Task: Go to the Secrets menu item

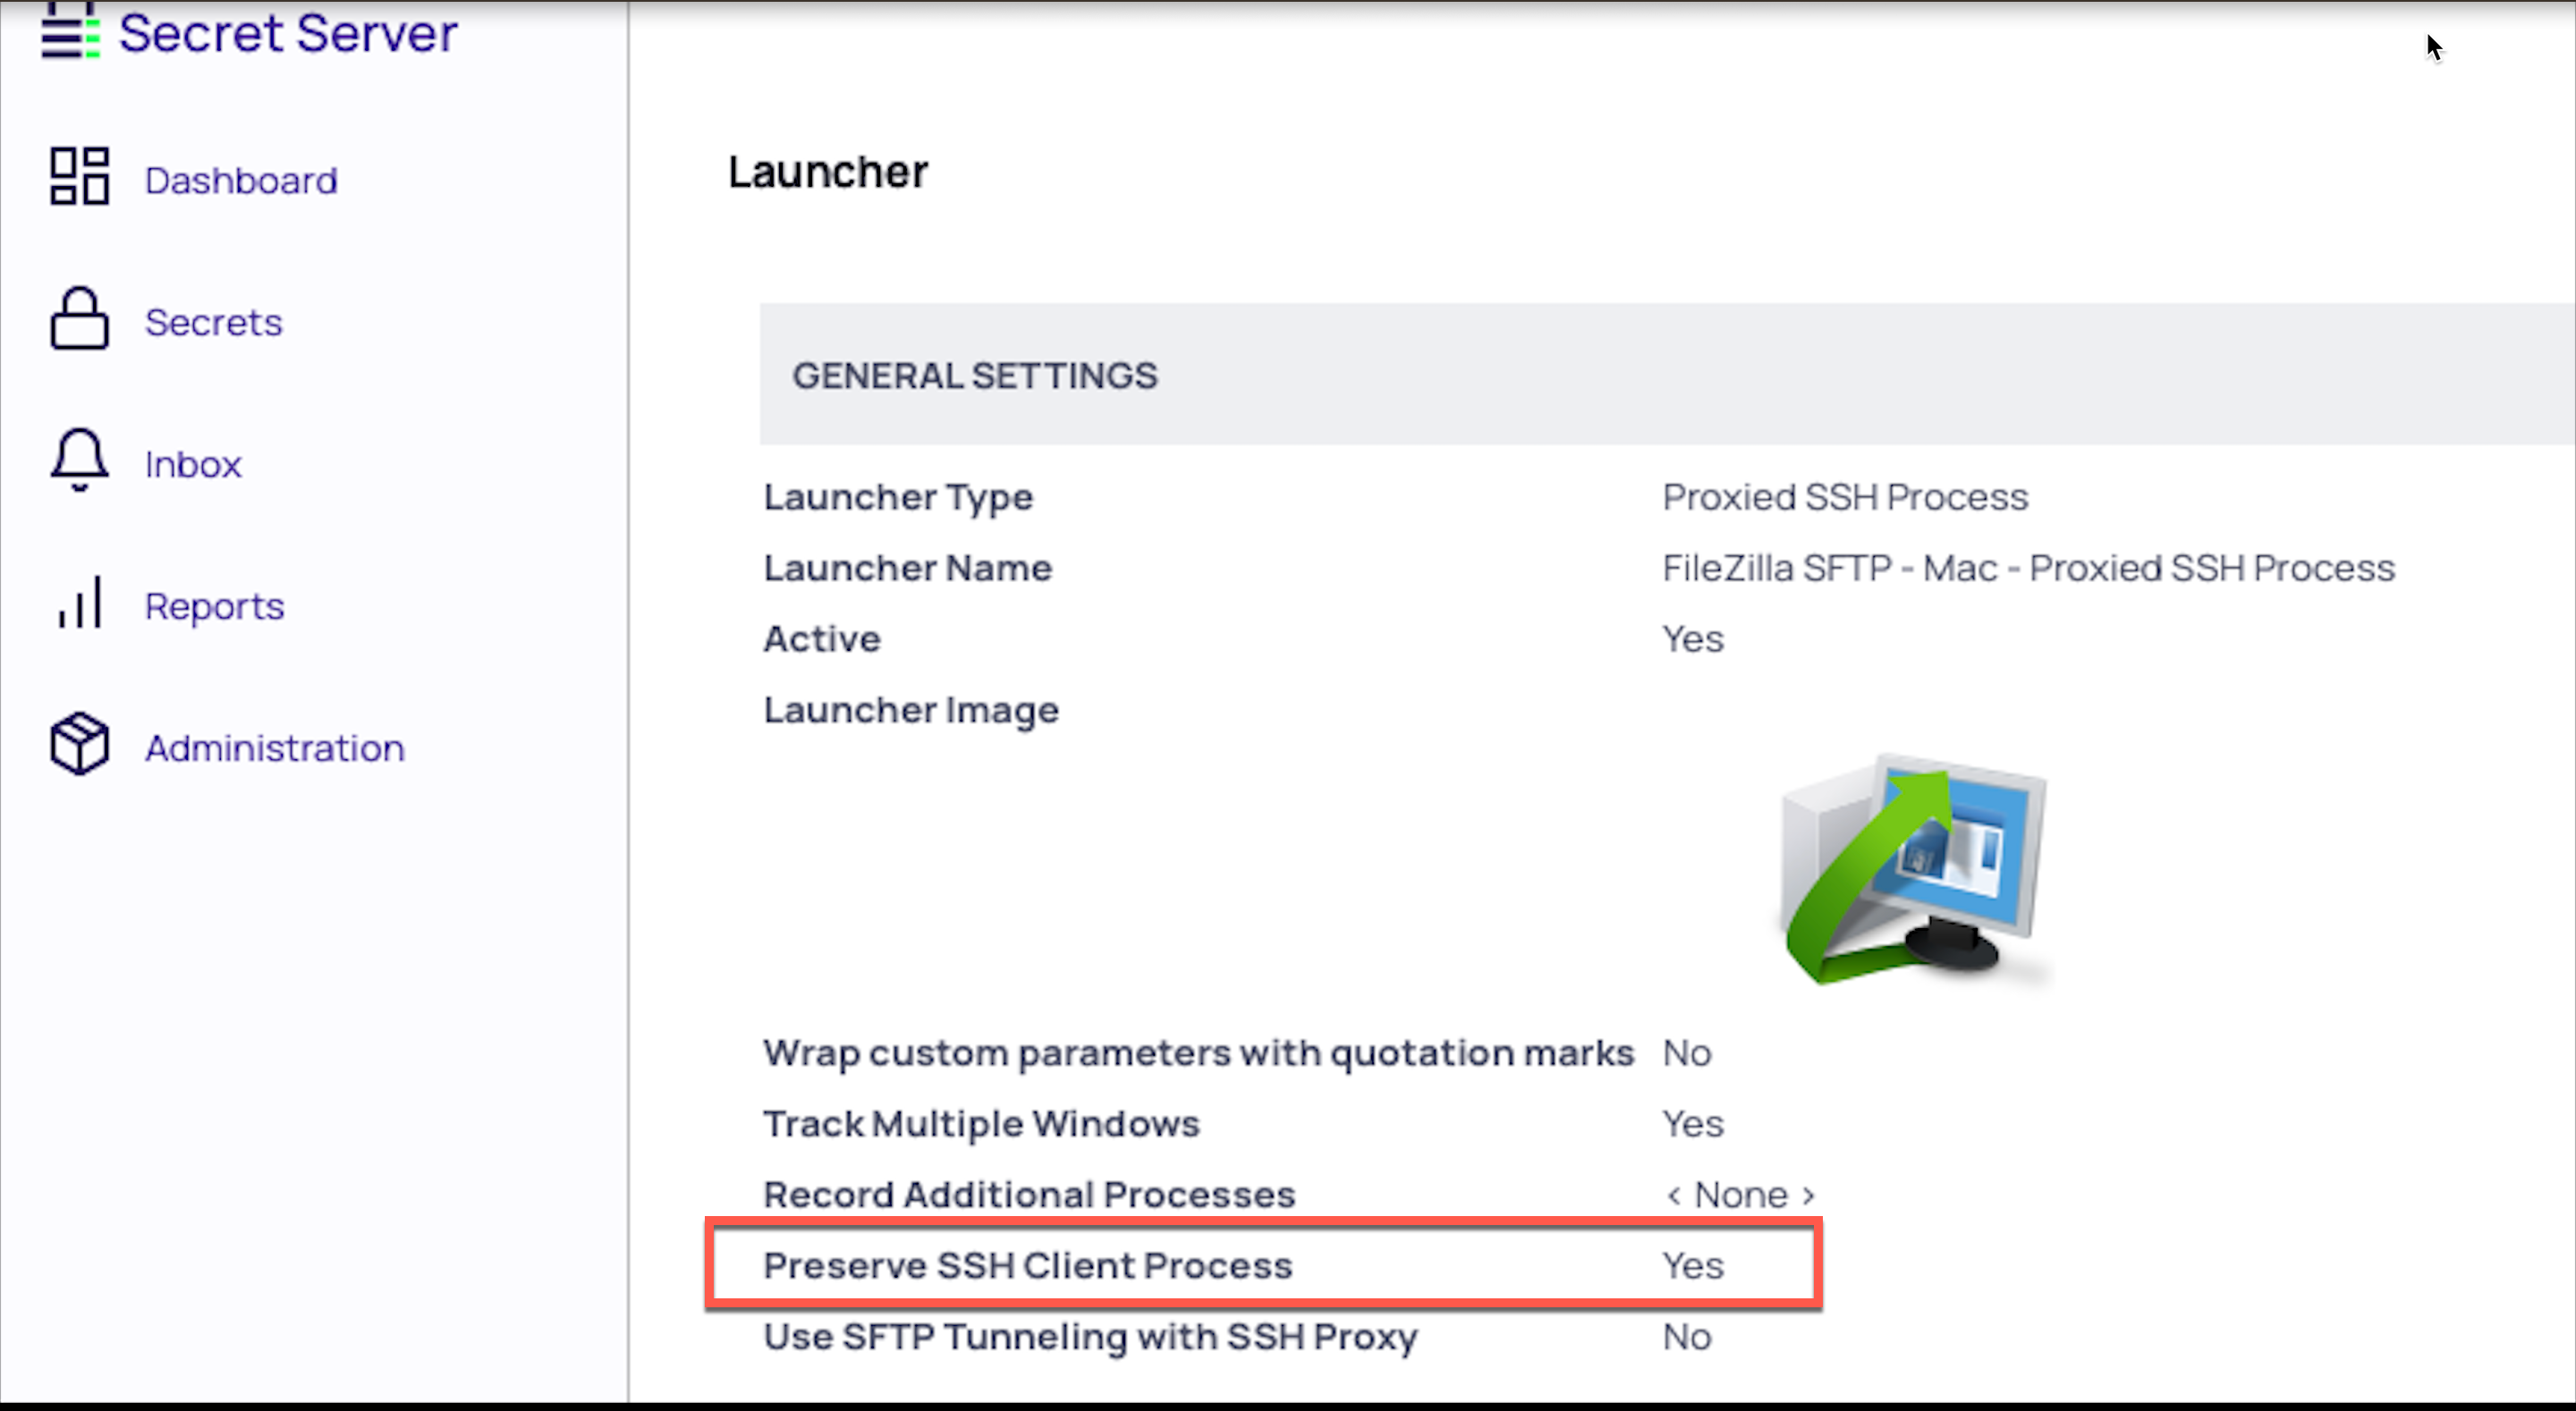Action: tap(213, 323)
